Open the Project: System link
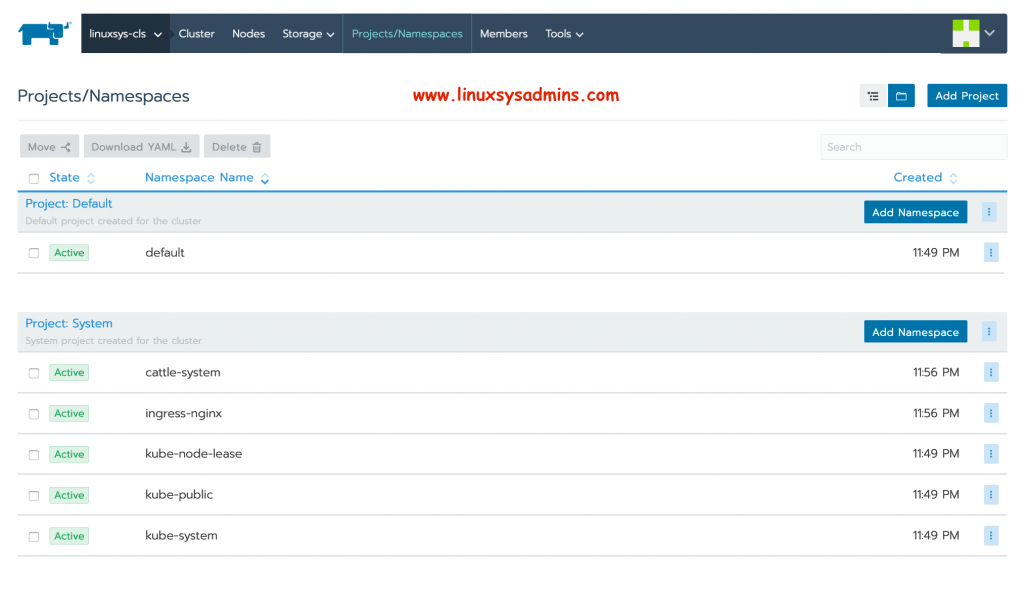The height and width of the screenshot is (594, 1024). (69, 323)
